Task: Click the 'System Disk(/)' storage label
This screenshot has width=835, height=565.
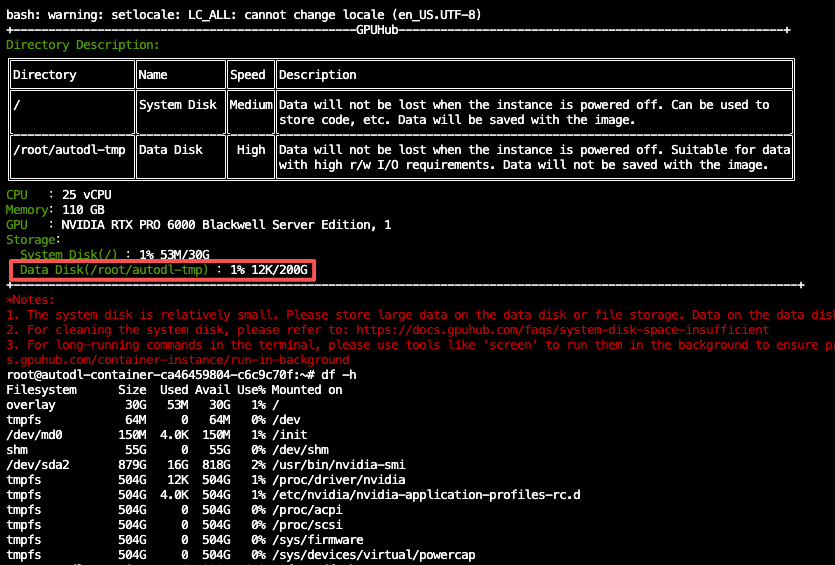Action: click(x=69, y=255)
